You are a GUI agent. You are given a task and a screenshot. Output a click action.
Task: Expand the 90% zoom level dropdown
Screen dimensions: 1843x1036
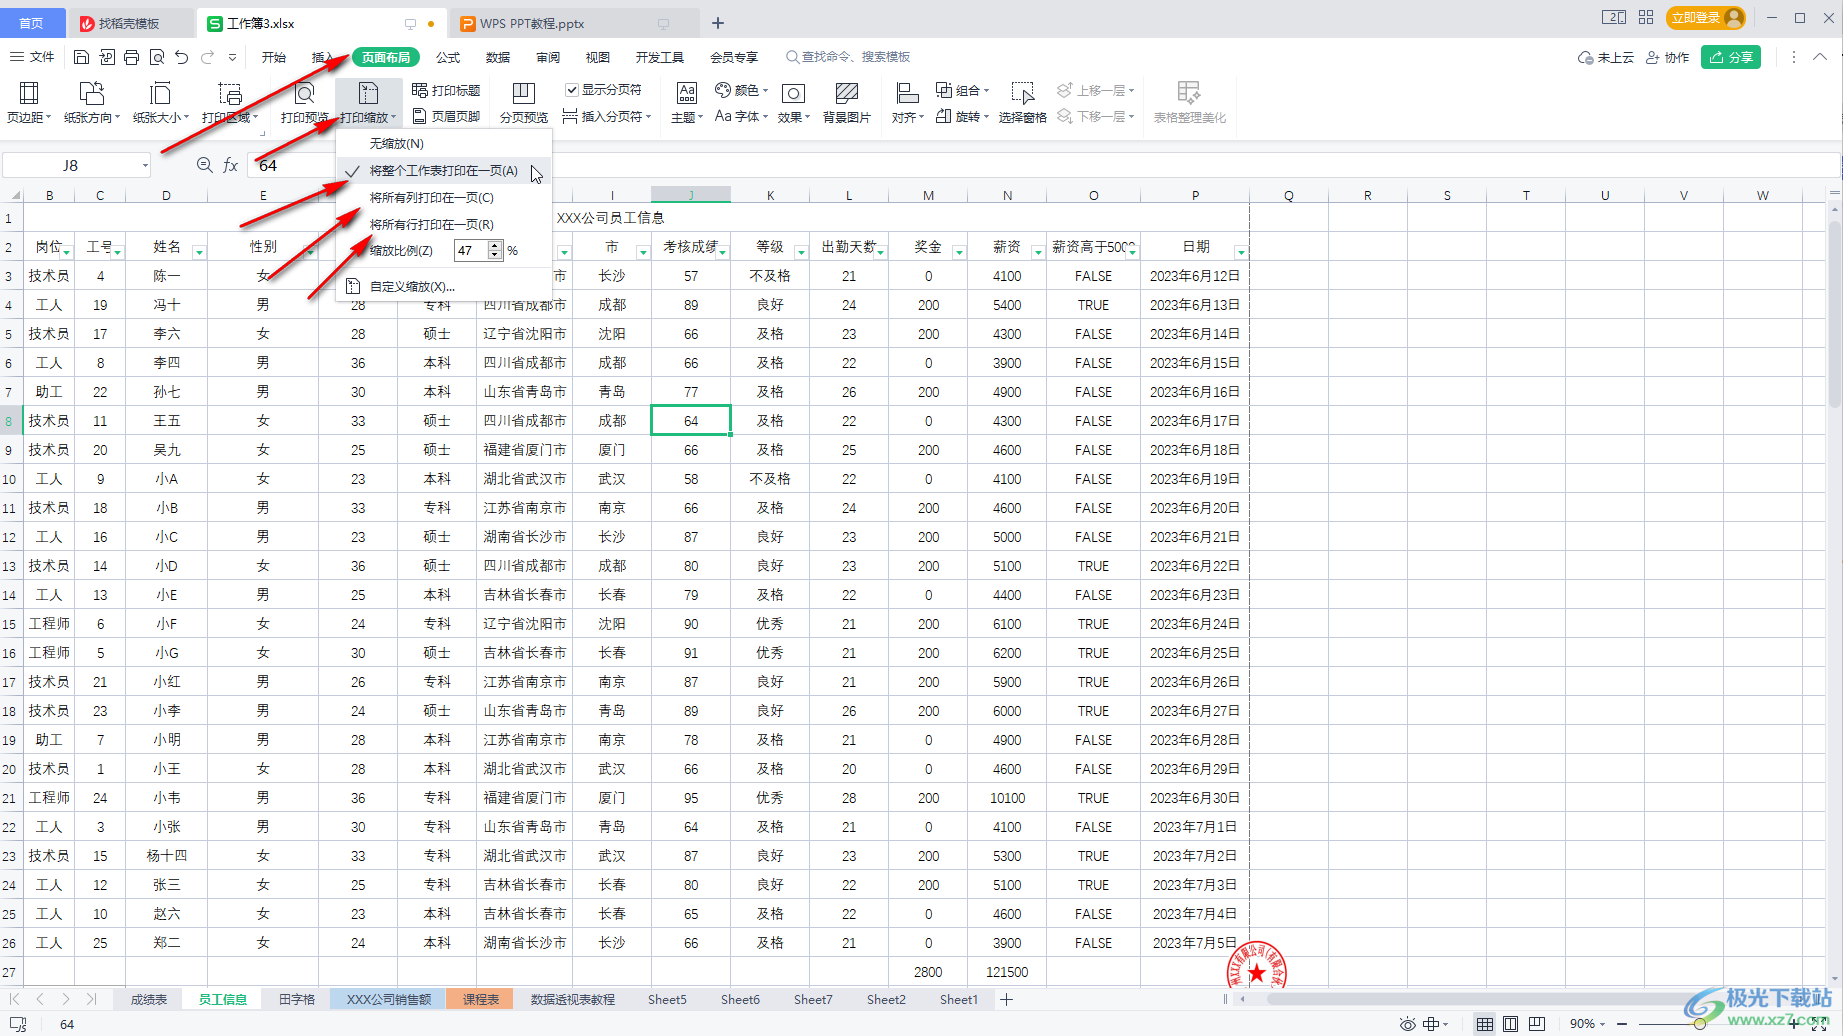(x=1602, y=1024)
